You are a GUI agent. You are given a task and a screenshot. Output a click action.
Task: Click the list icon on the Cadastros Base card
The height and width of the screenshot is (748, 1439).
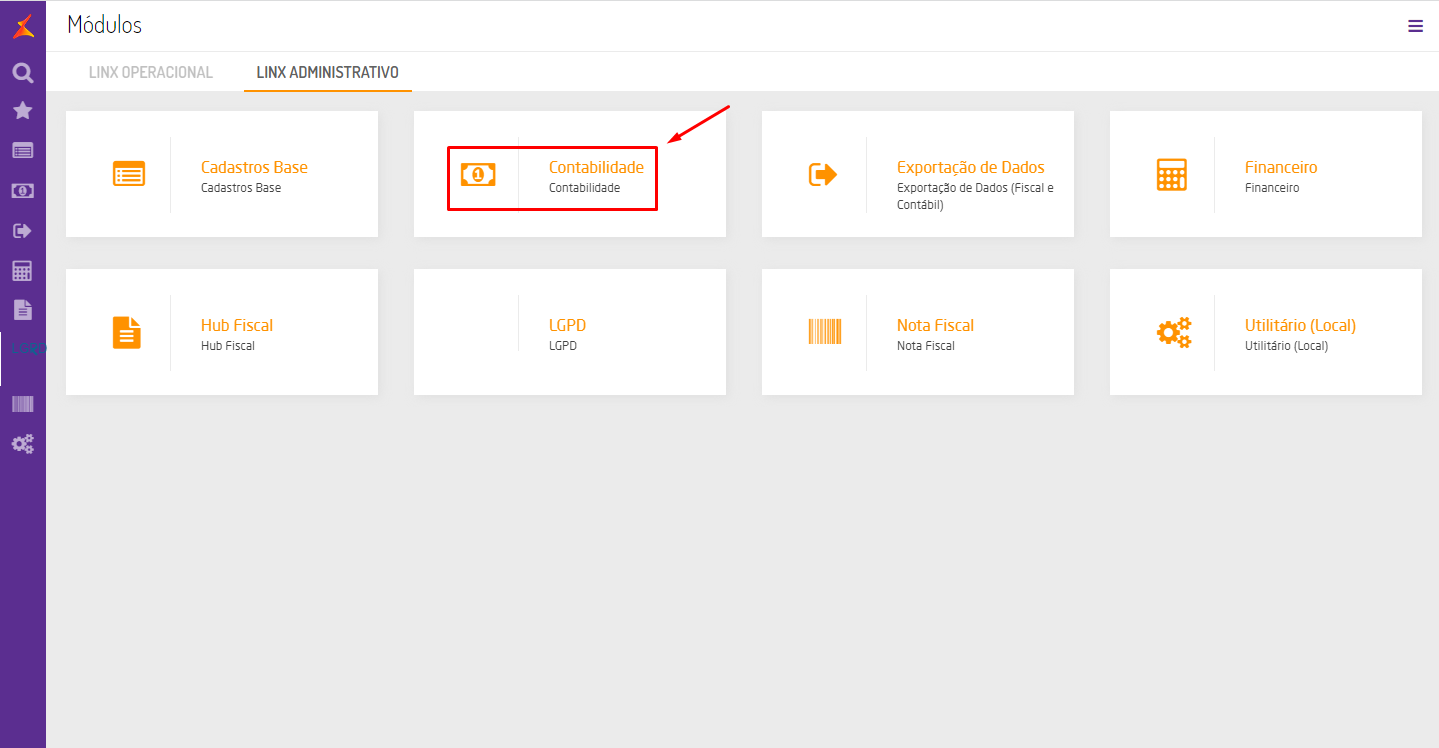(128, 174)
